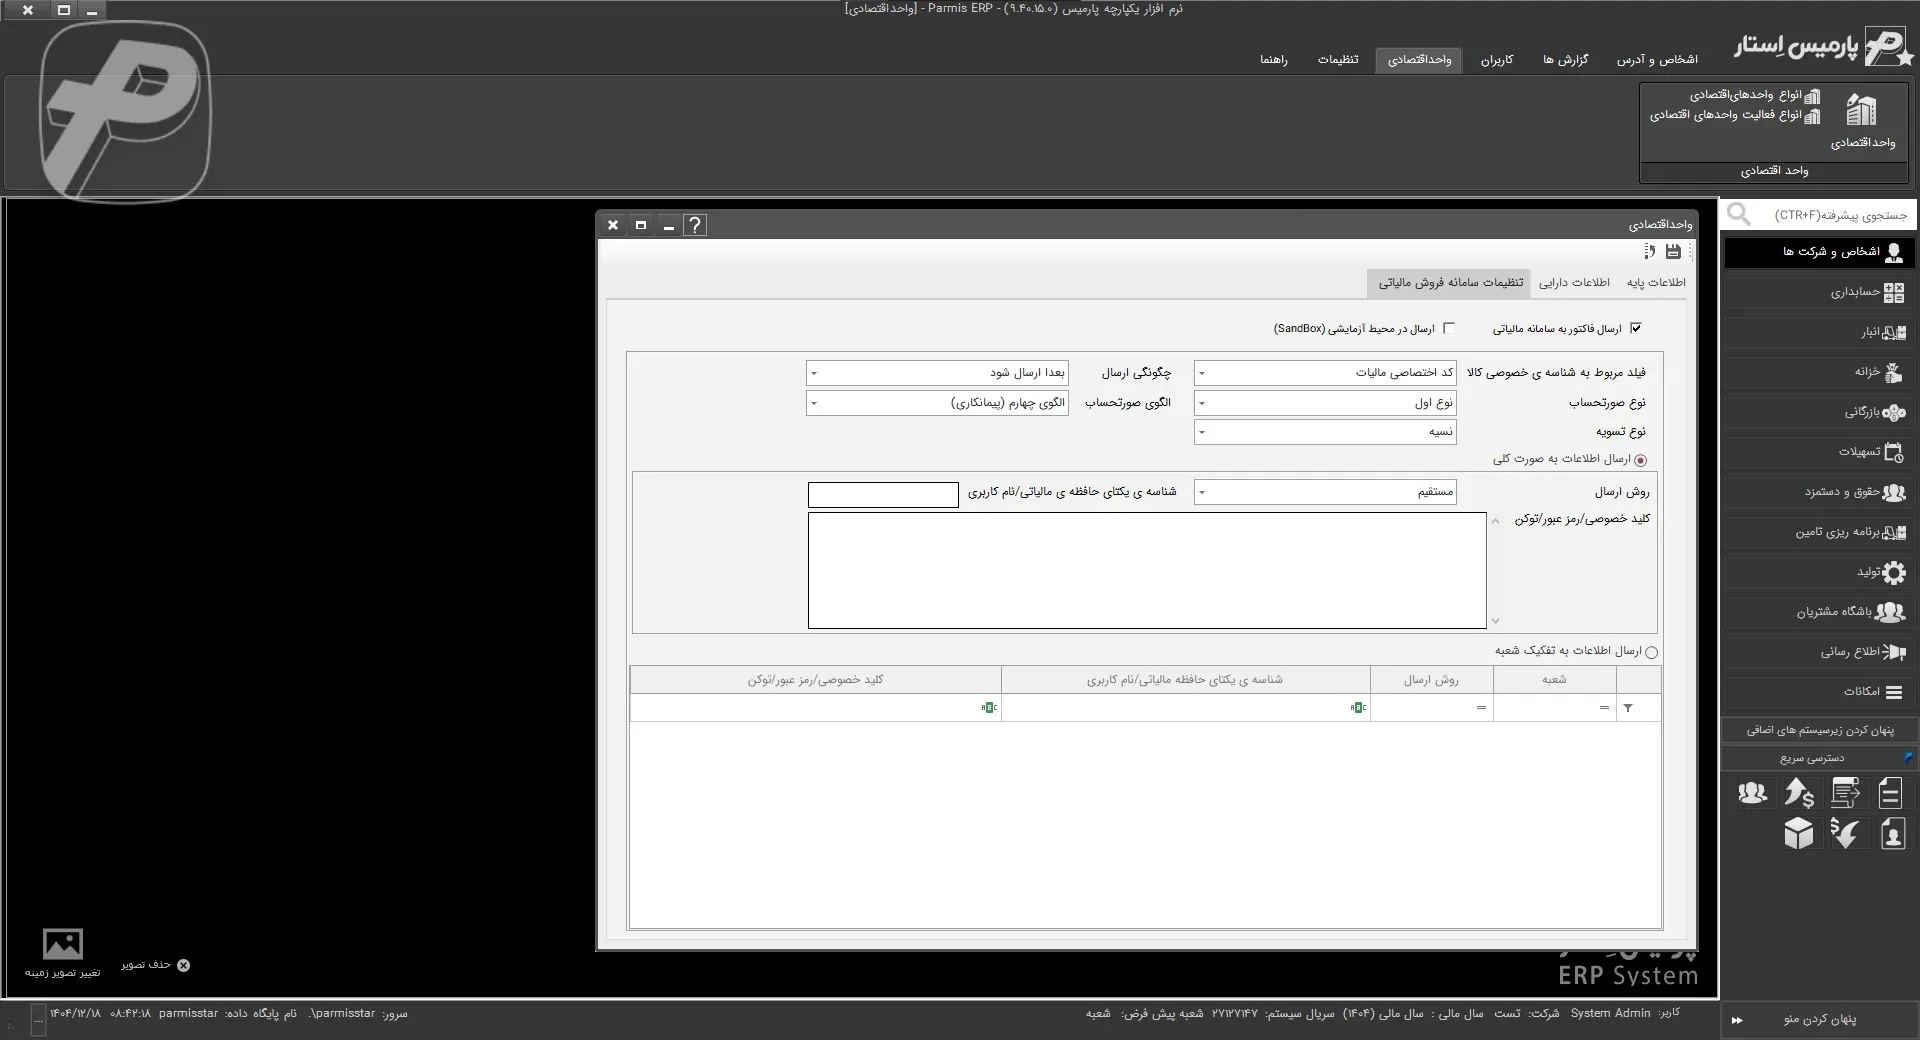Image resolution: width=1920 pixels, height=1040 pixels.
Task: Click the people group quick-access icon
Action: (1752, 793)
